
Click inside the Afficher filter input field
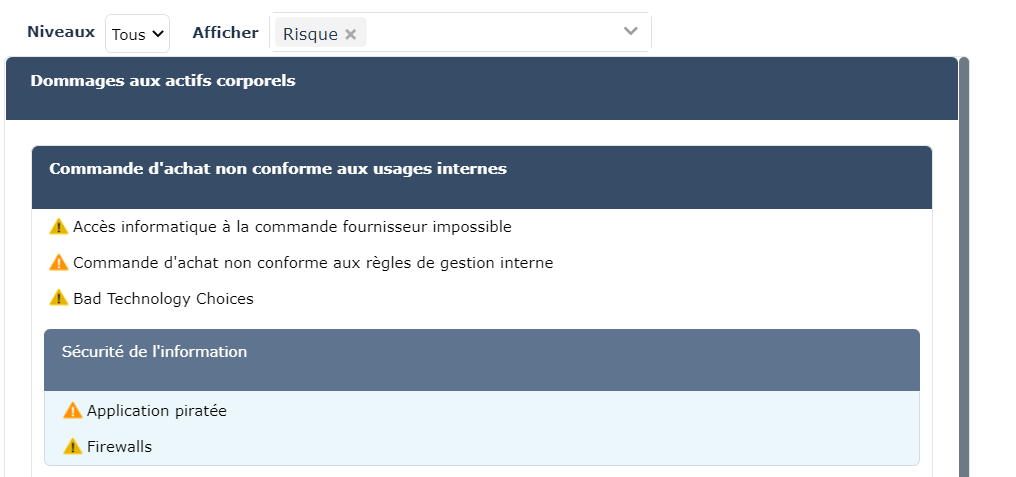click(490, 33)
